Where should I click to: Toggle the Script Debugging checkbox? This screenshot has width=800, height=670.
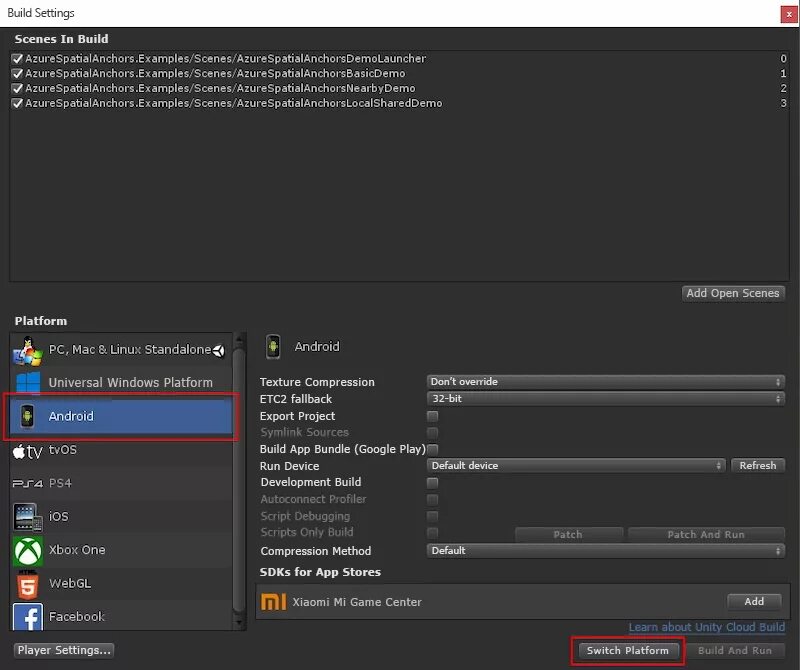tap(432, 516)
